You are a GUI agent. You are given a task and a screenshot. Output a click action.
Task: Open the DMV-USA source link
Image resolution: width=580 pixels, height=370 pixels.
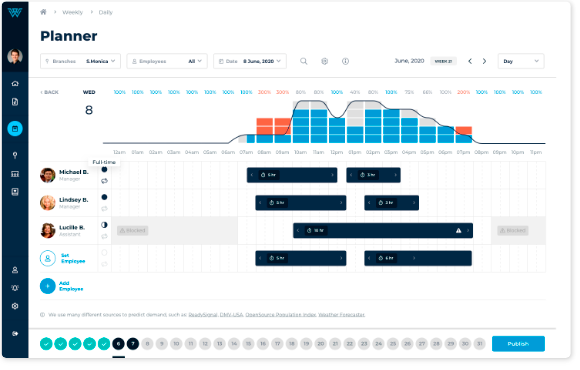[x=232, y=315]
